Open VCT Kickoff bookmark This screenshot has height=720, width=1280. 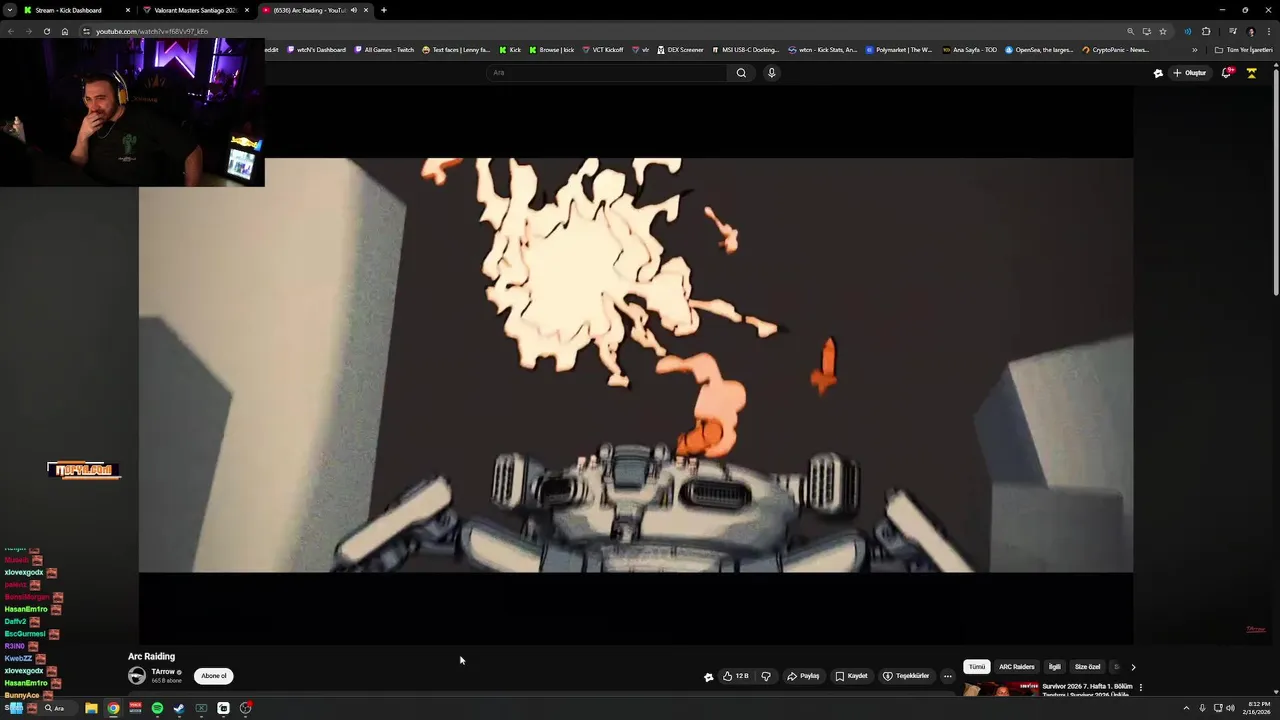[602, 50]
